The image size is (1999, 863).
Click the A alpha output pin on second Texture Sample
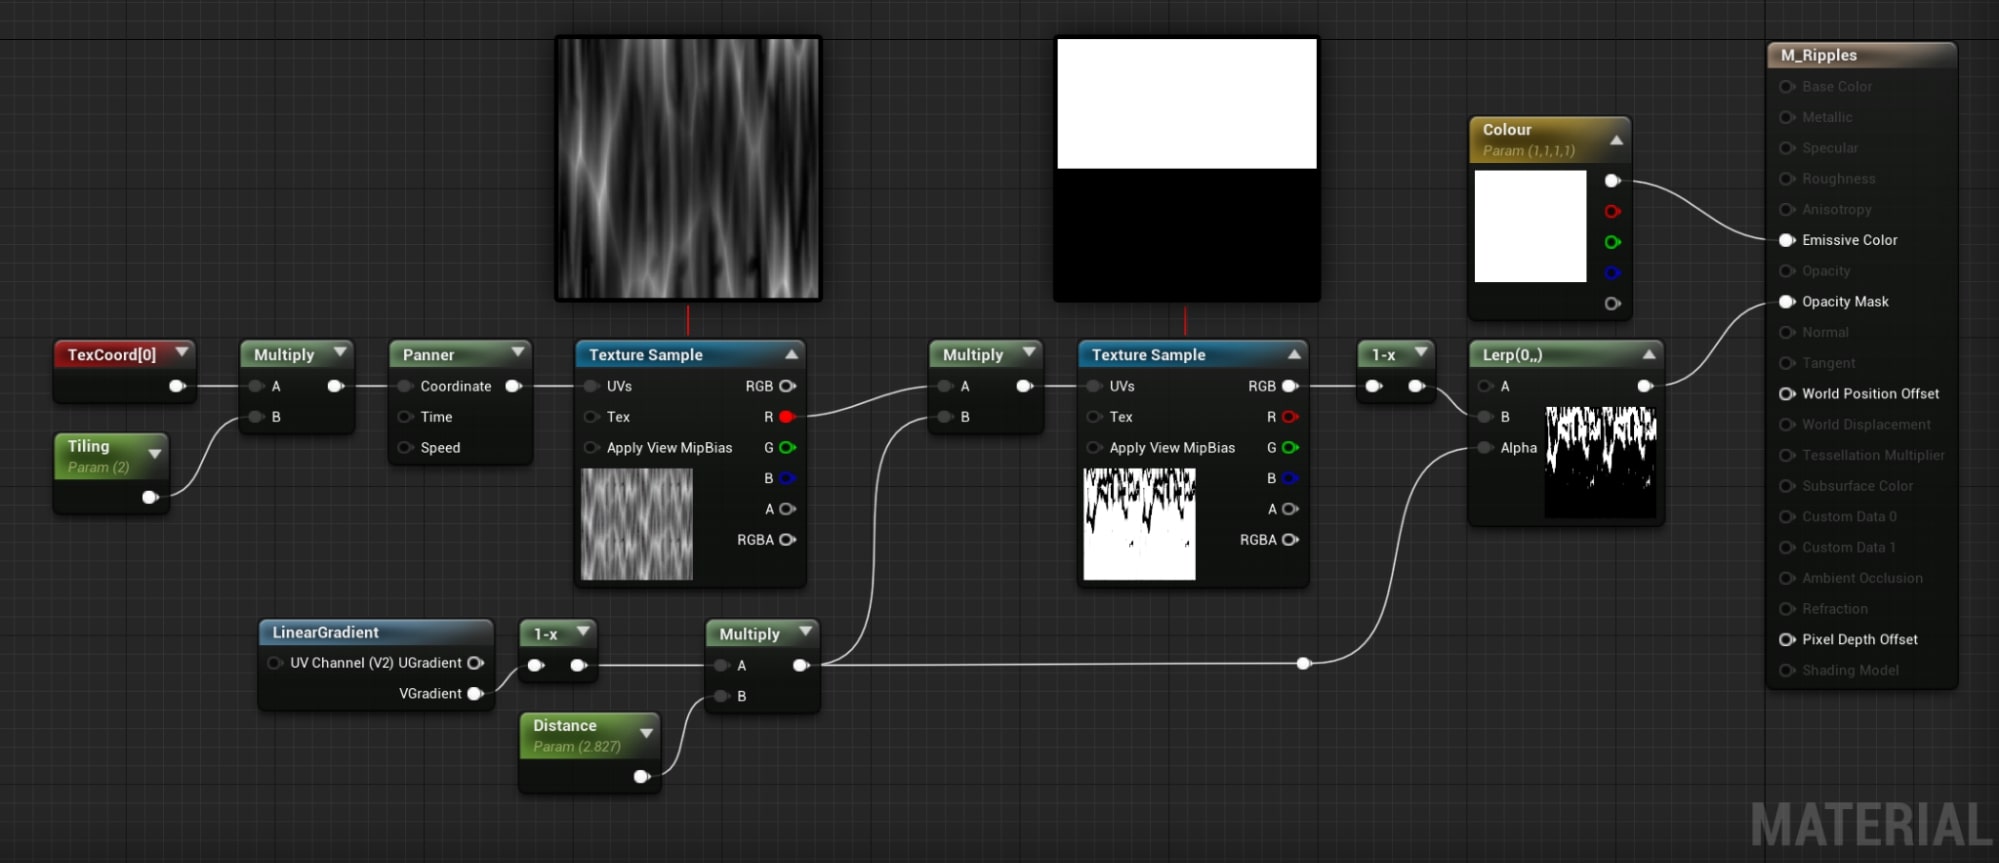pyautogui.click(x=1290, y=509)
